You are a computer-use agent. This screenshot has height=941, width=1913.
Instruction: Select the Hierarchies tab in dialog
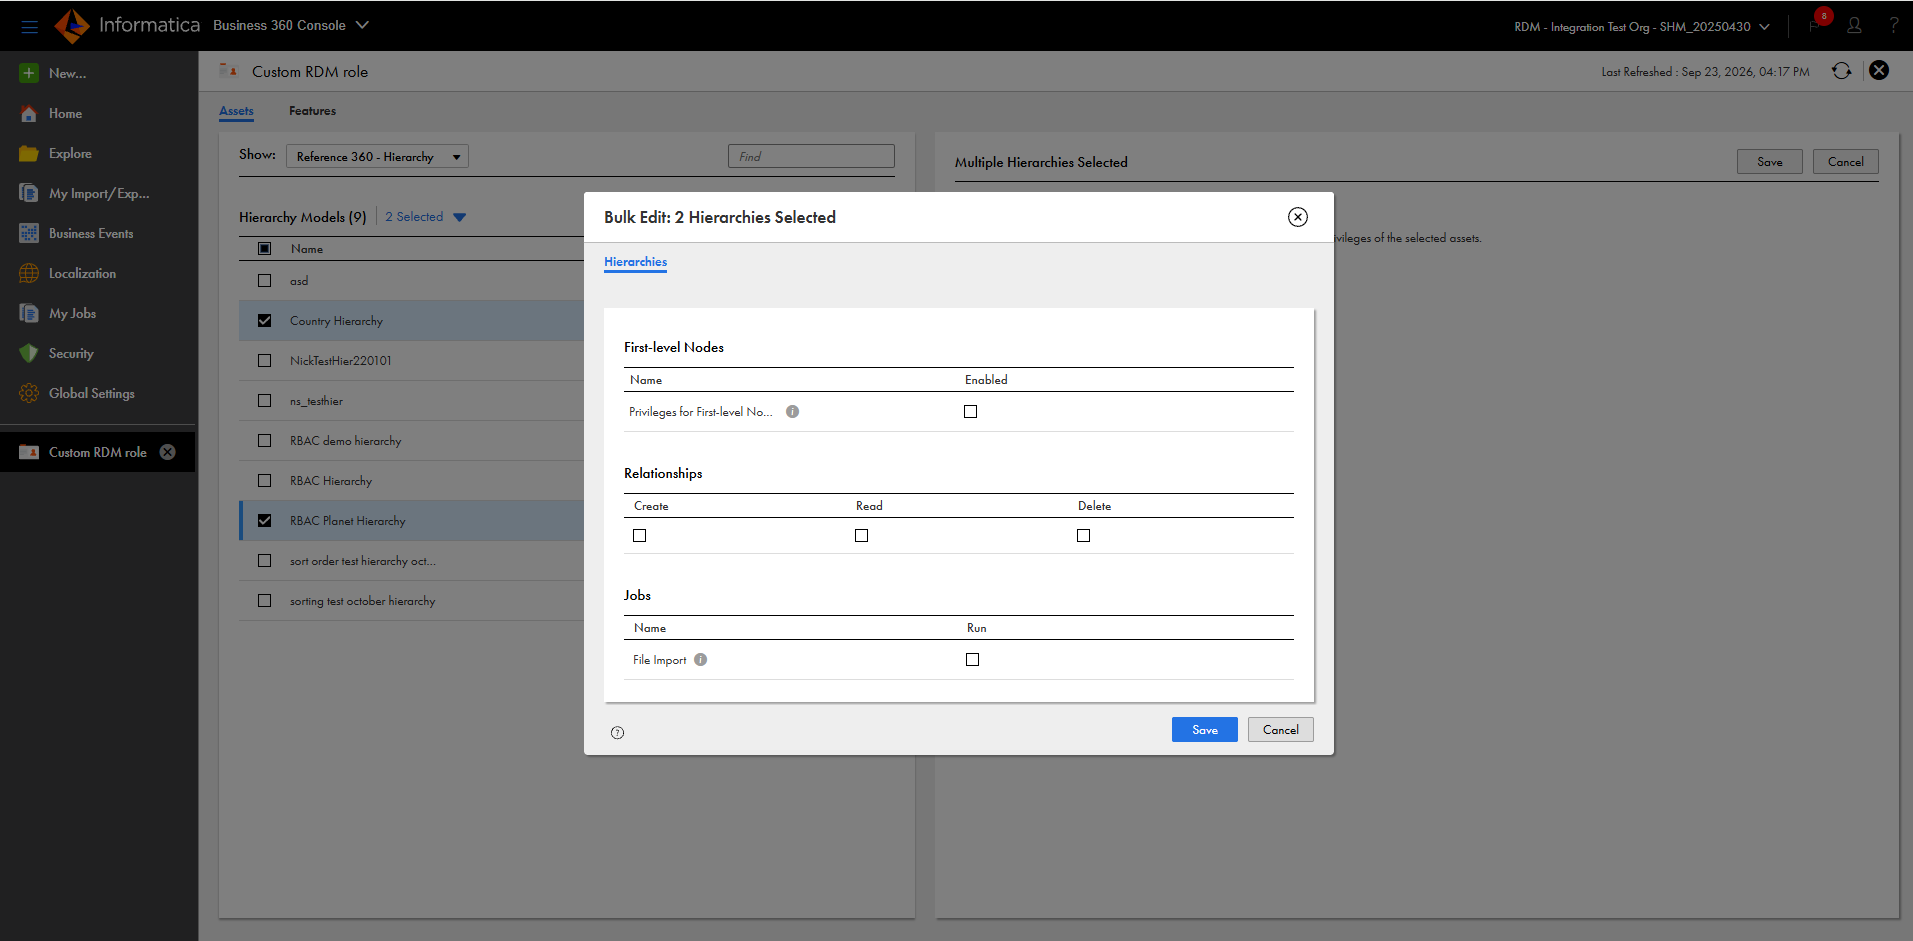point(635,262)
